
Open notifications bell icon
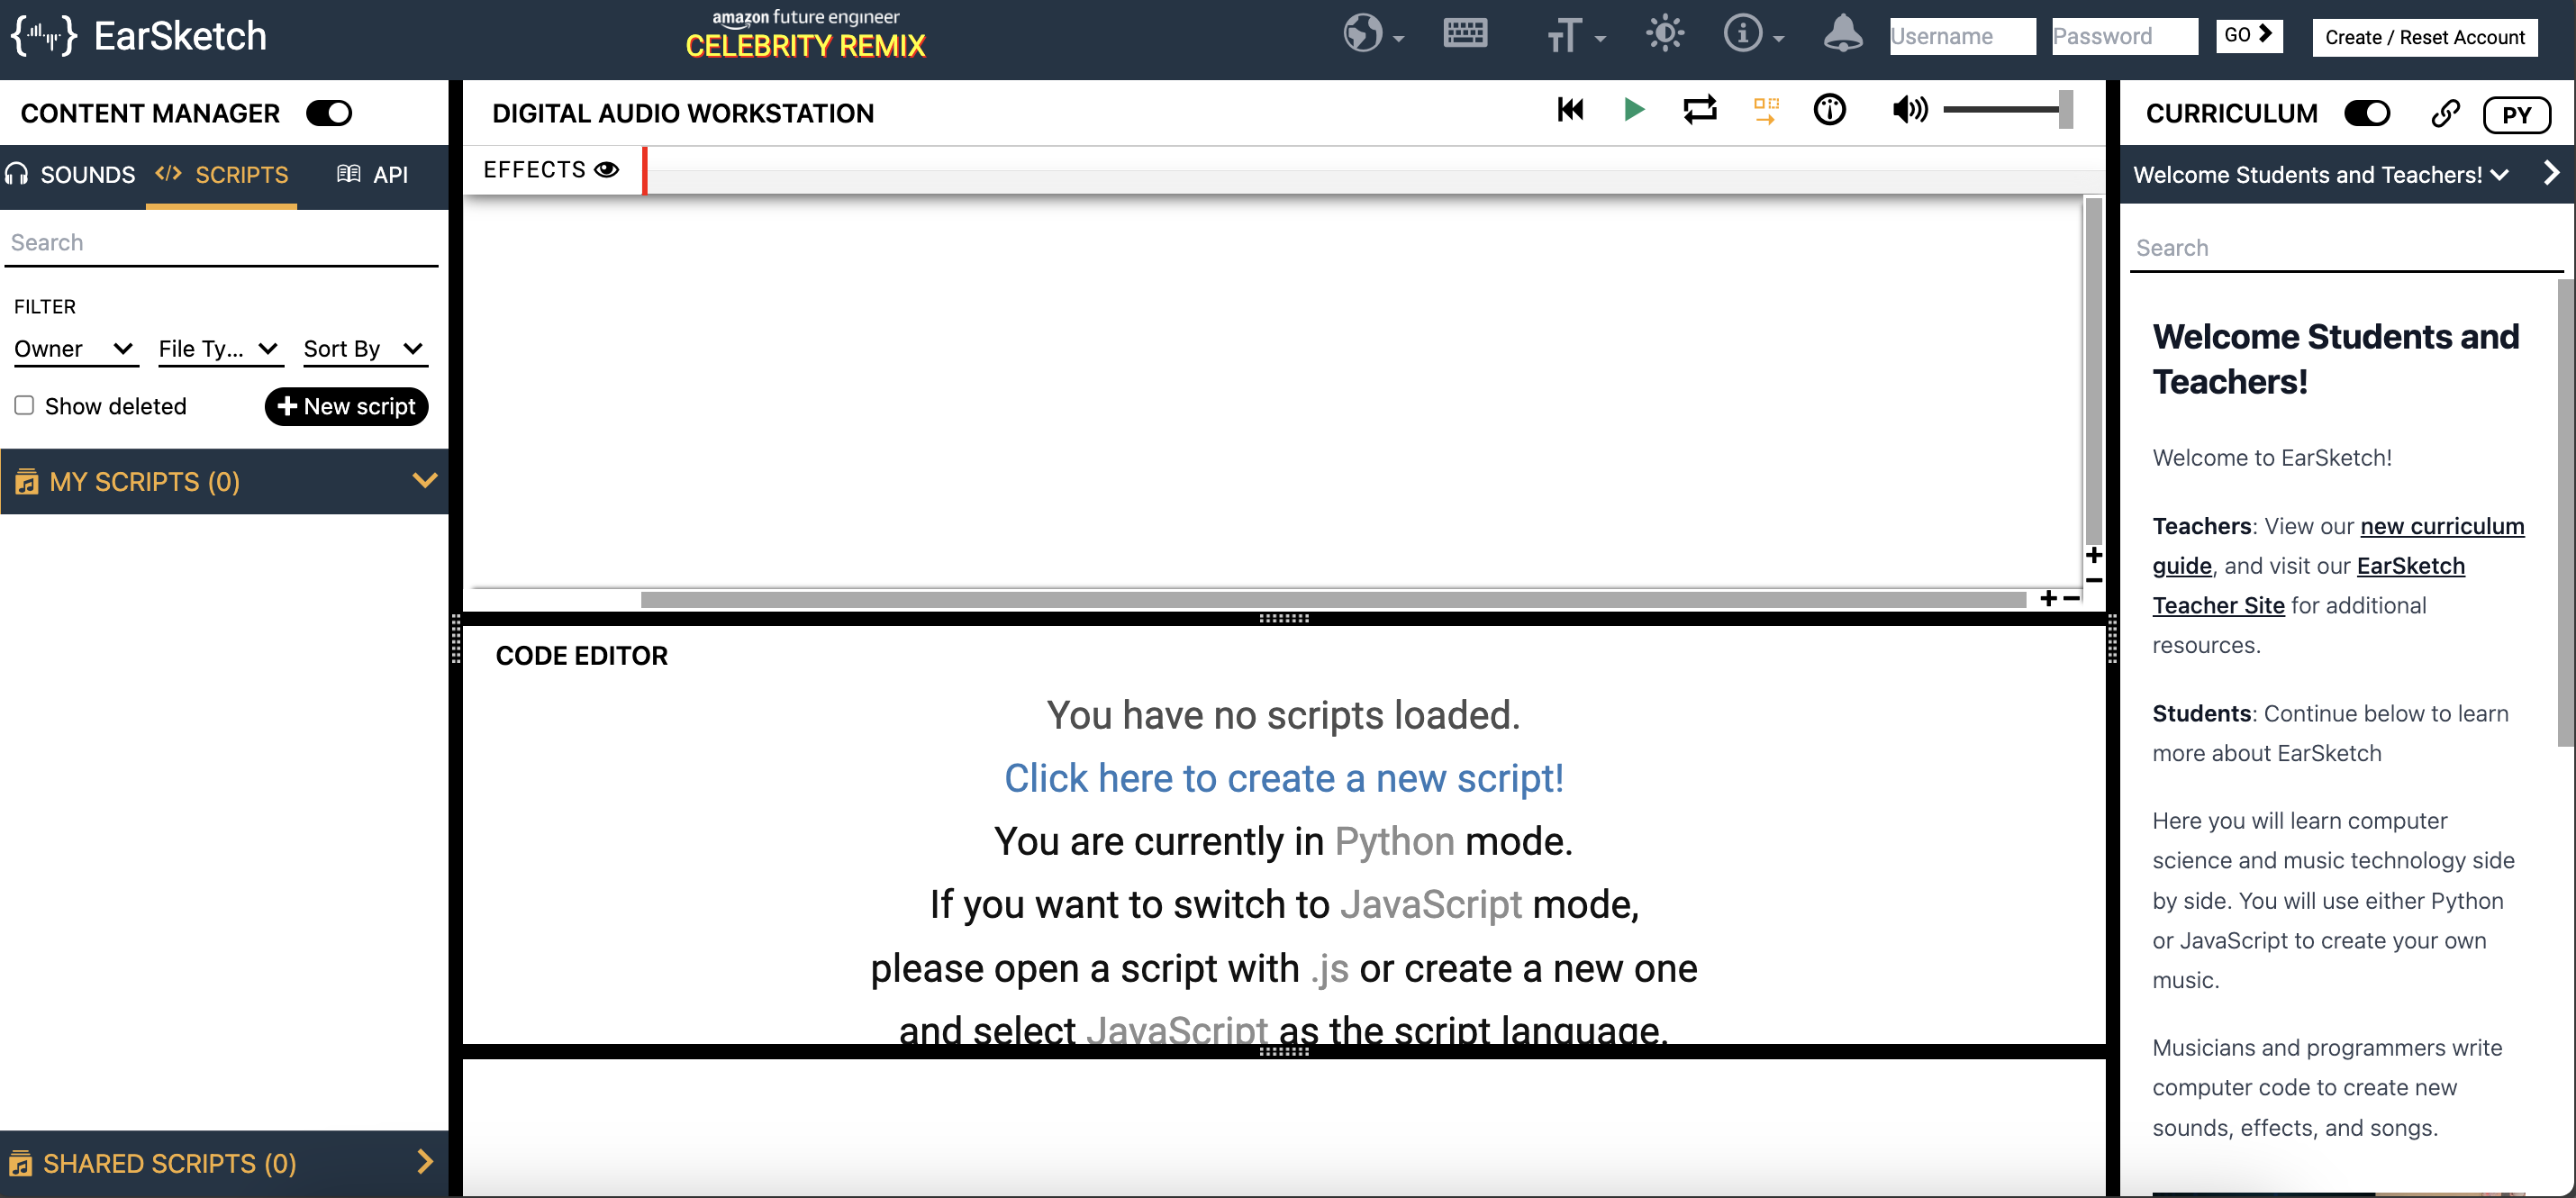1842,34
